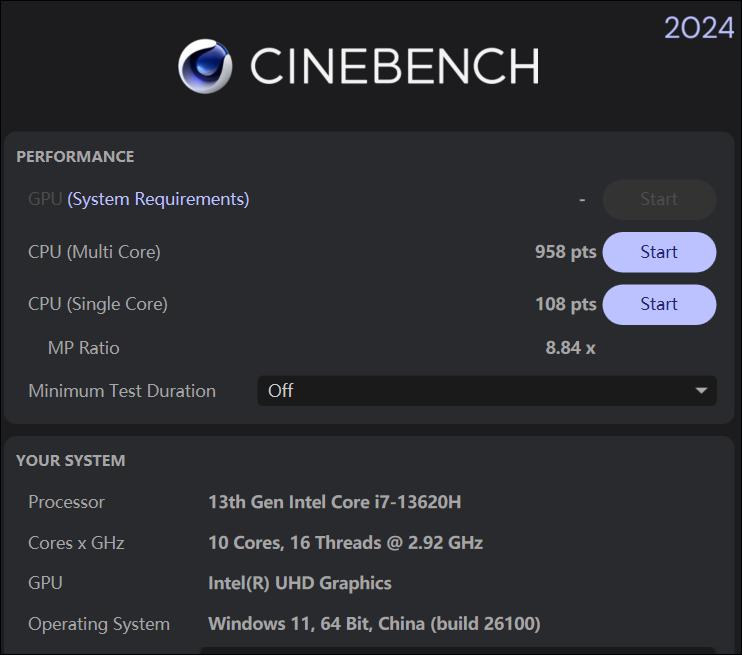Select the 958 pts multi core score

tap(565, 252)
